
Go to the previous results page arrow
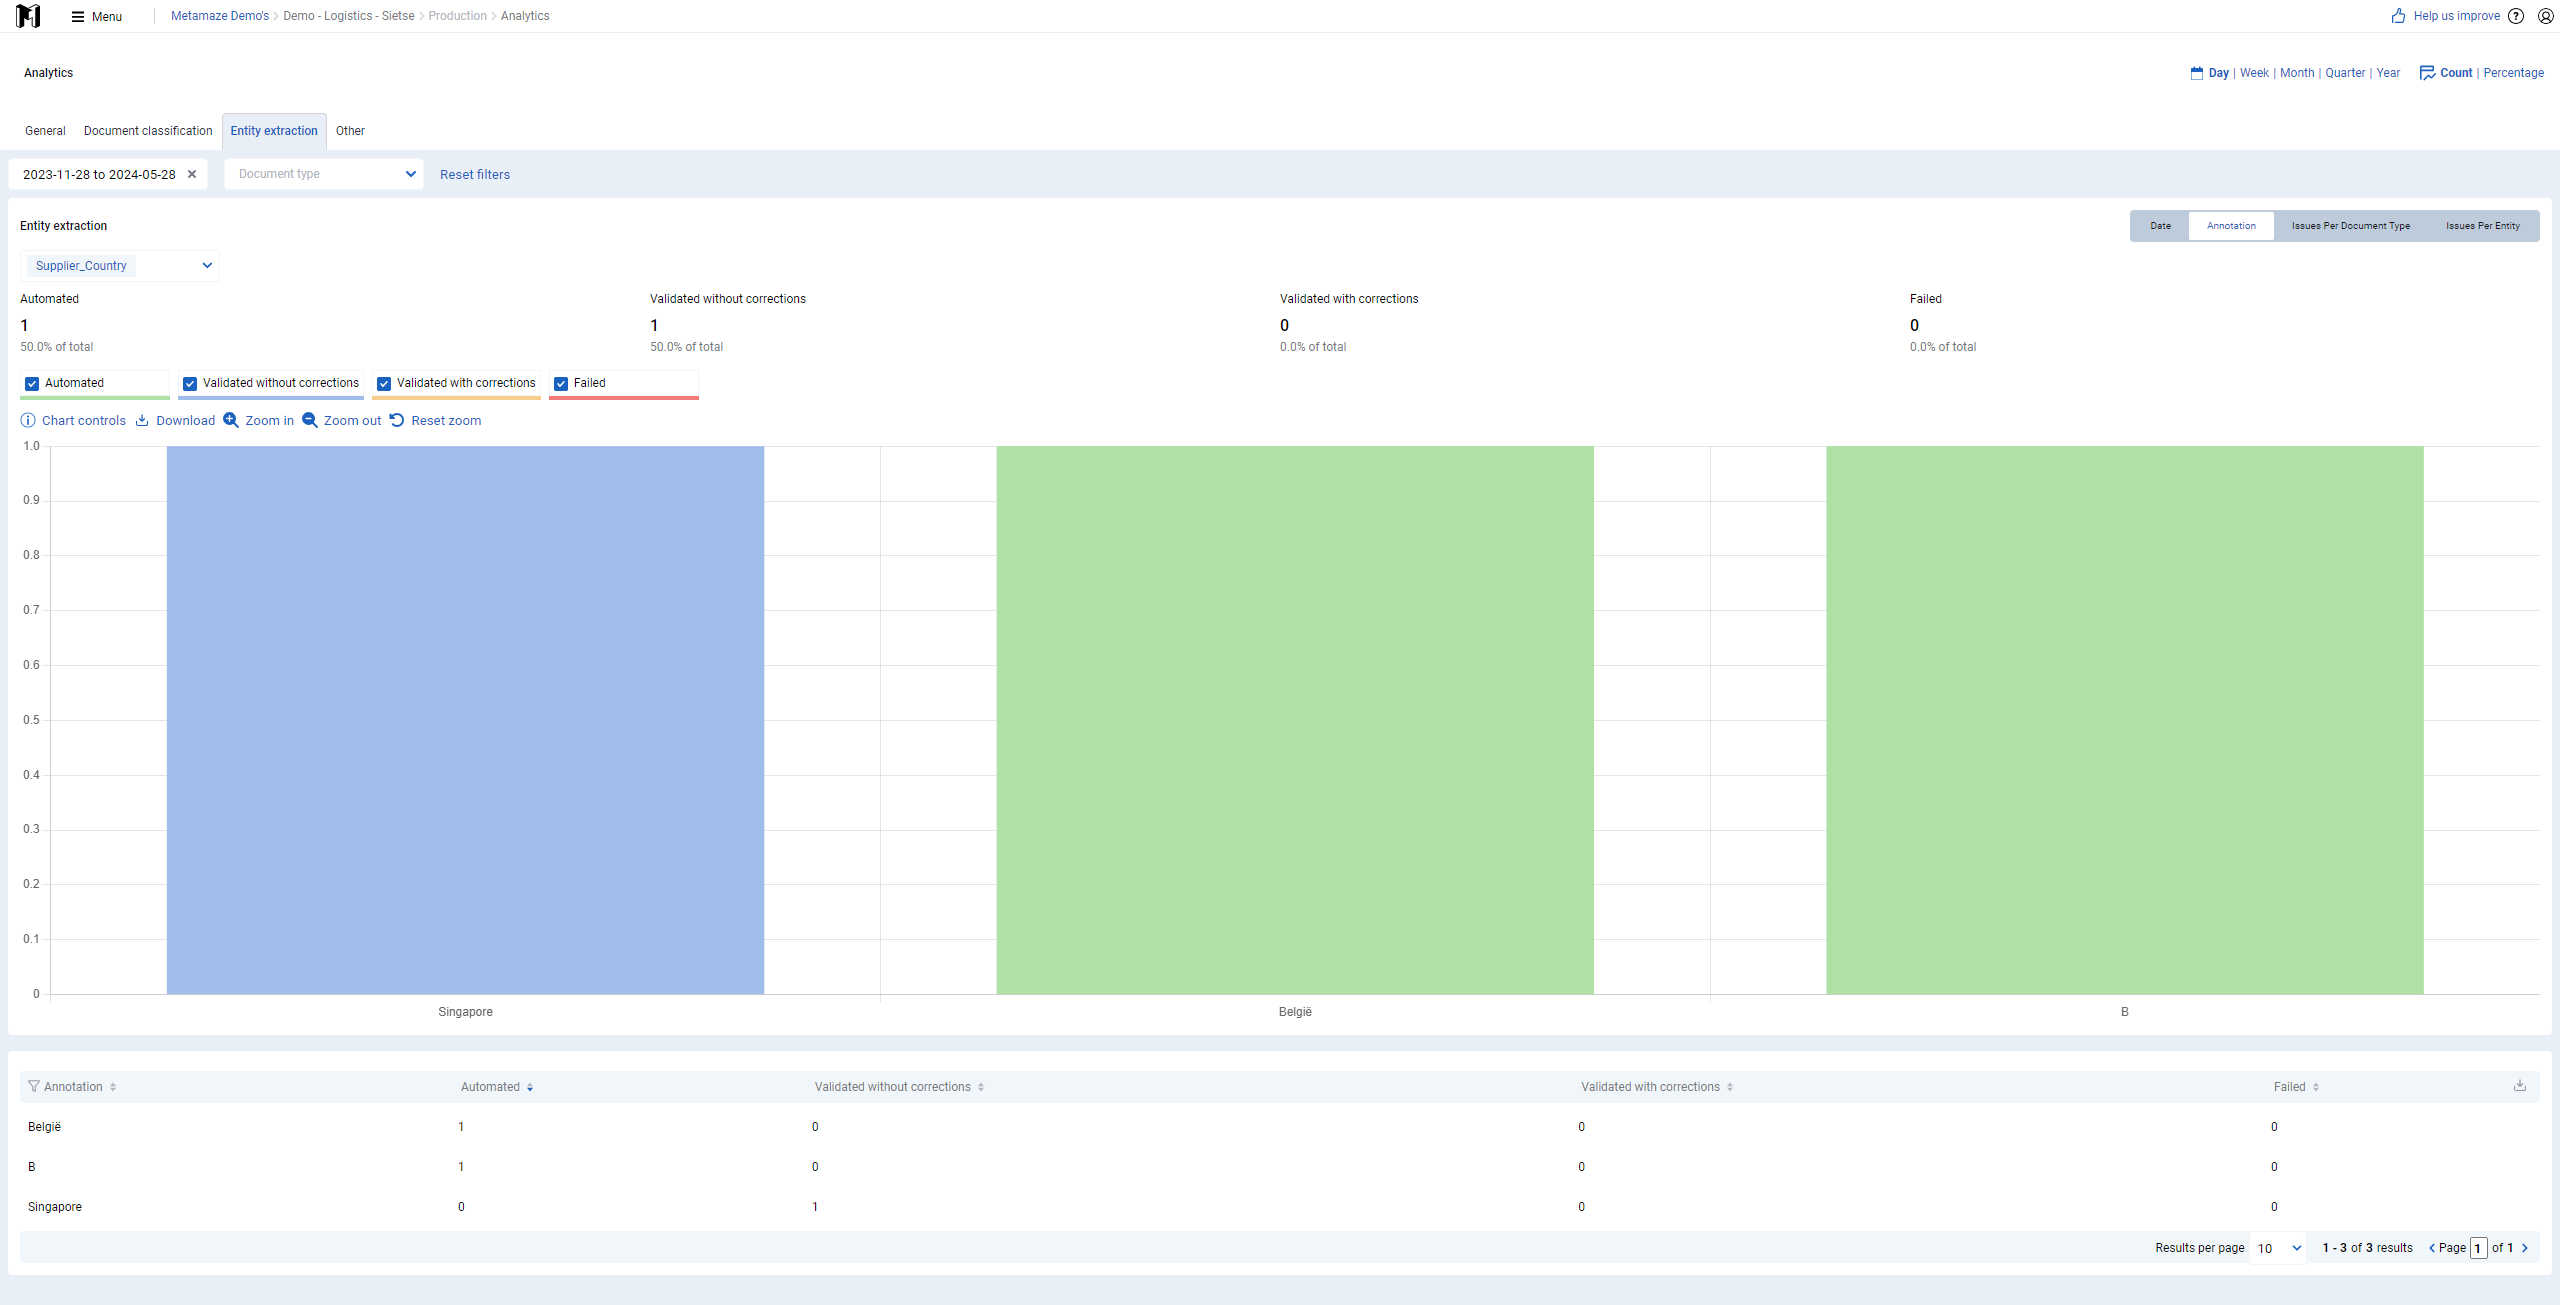pyautogui.click(x=2432, y=1248)
